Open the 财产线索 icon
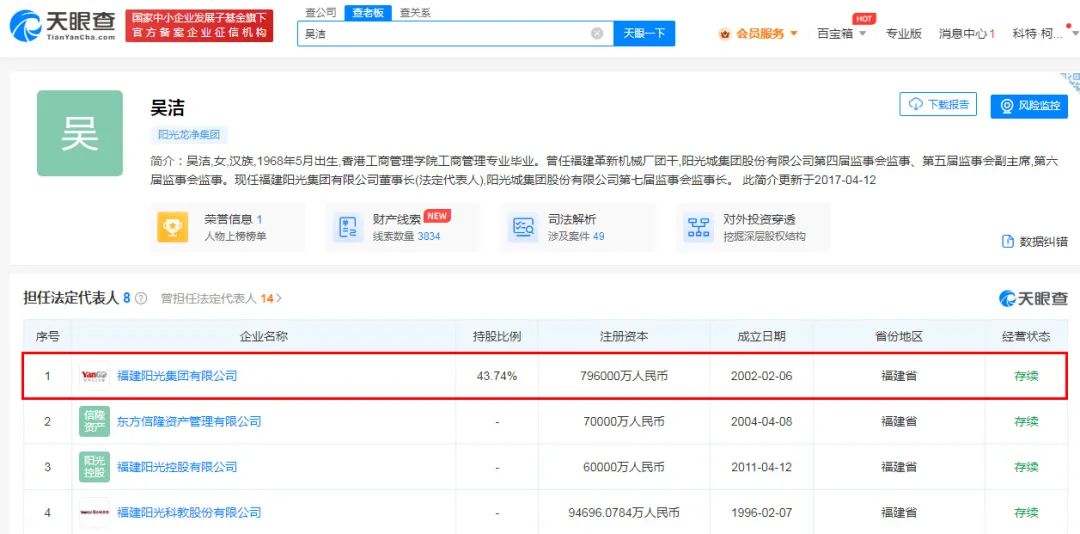 tap(348, 227)
